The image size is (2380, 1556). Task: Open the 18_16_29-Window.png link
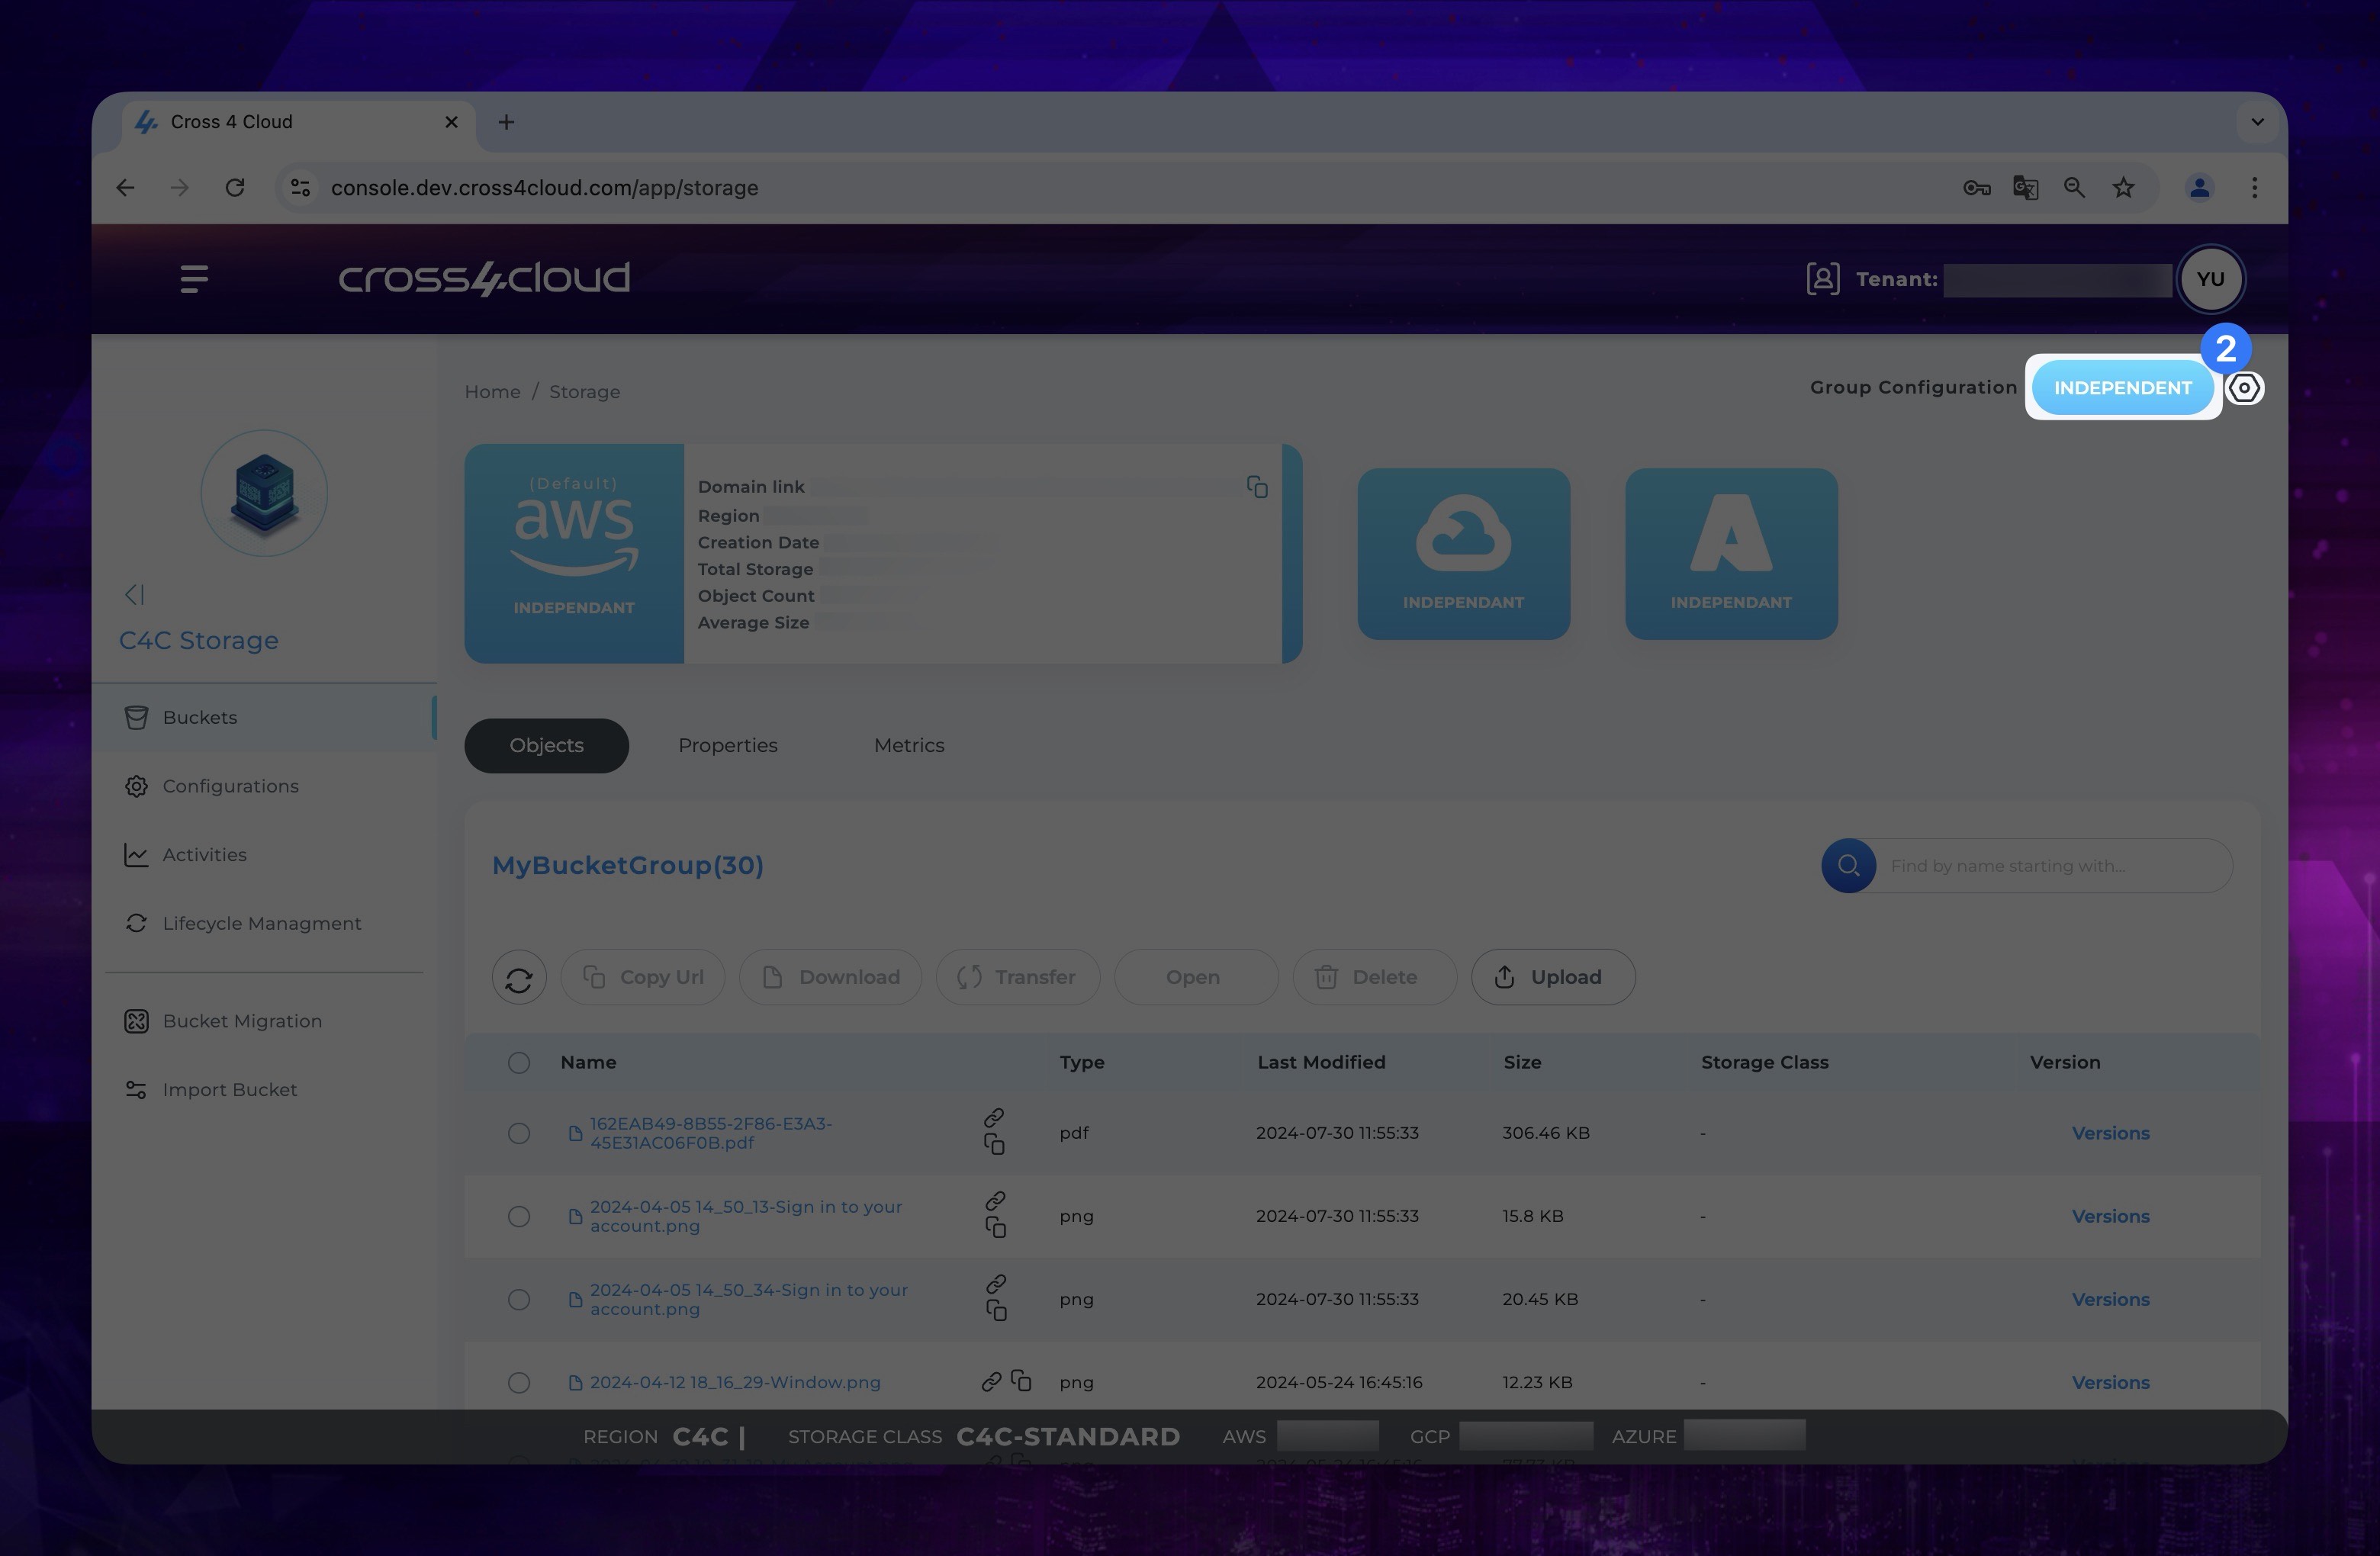pyautogui.click(x=735, y=1383)
